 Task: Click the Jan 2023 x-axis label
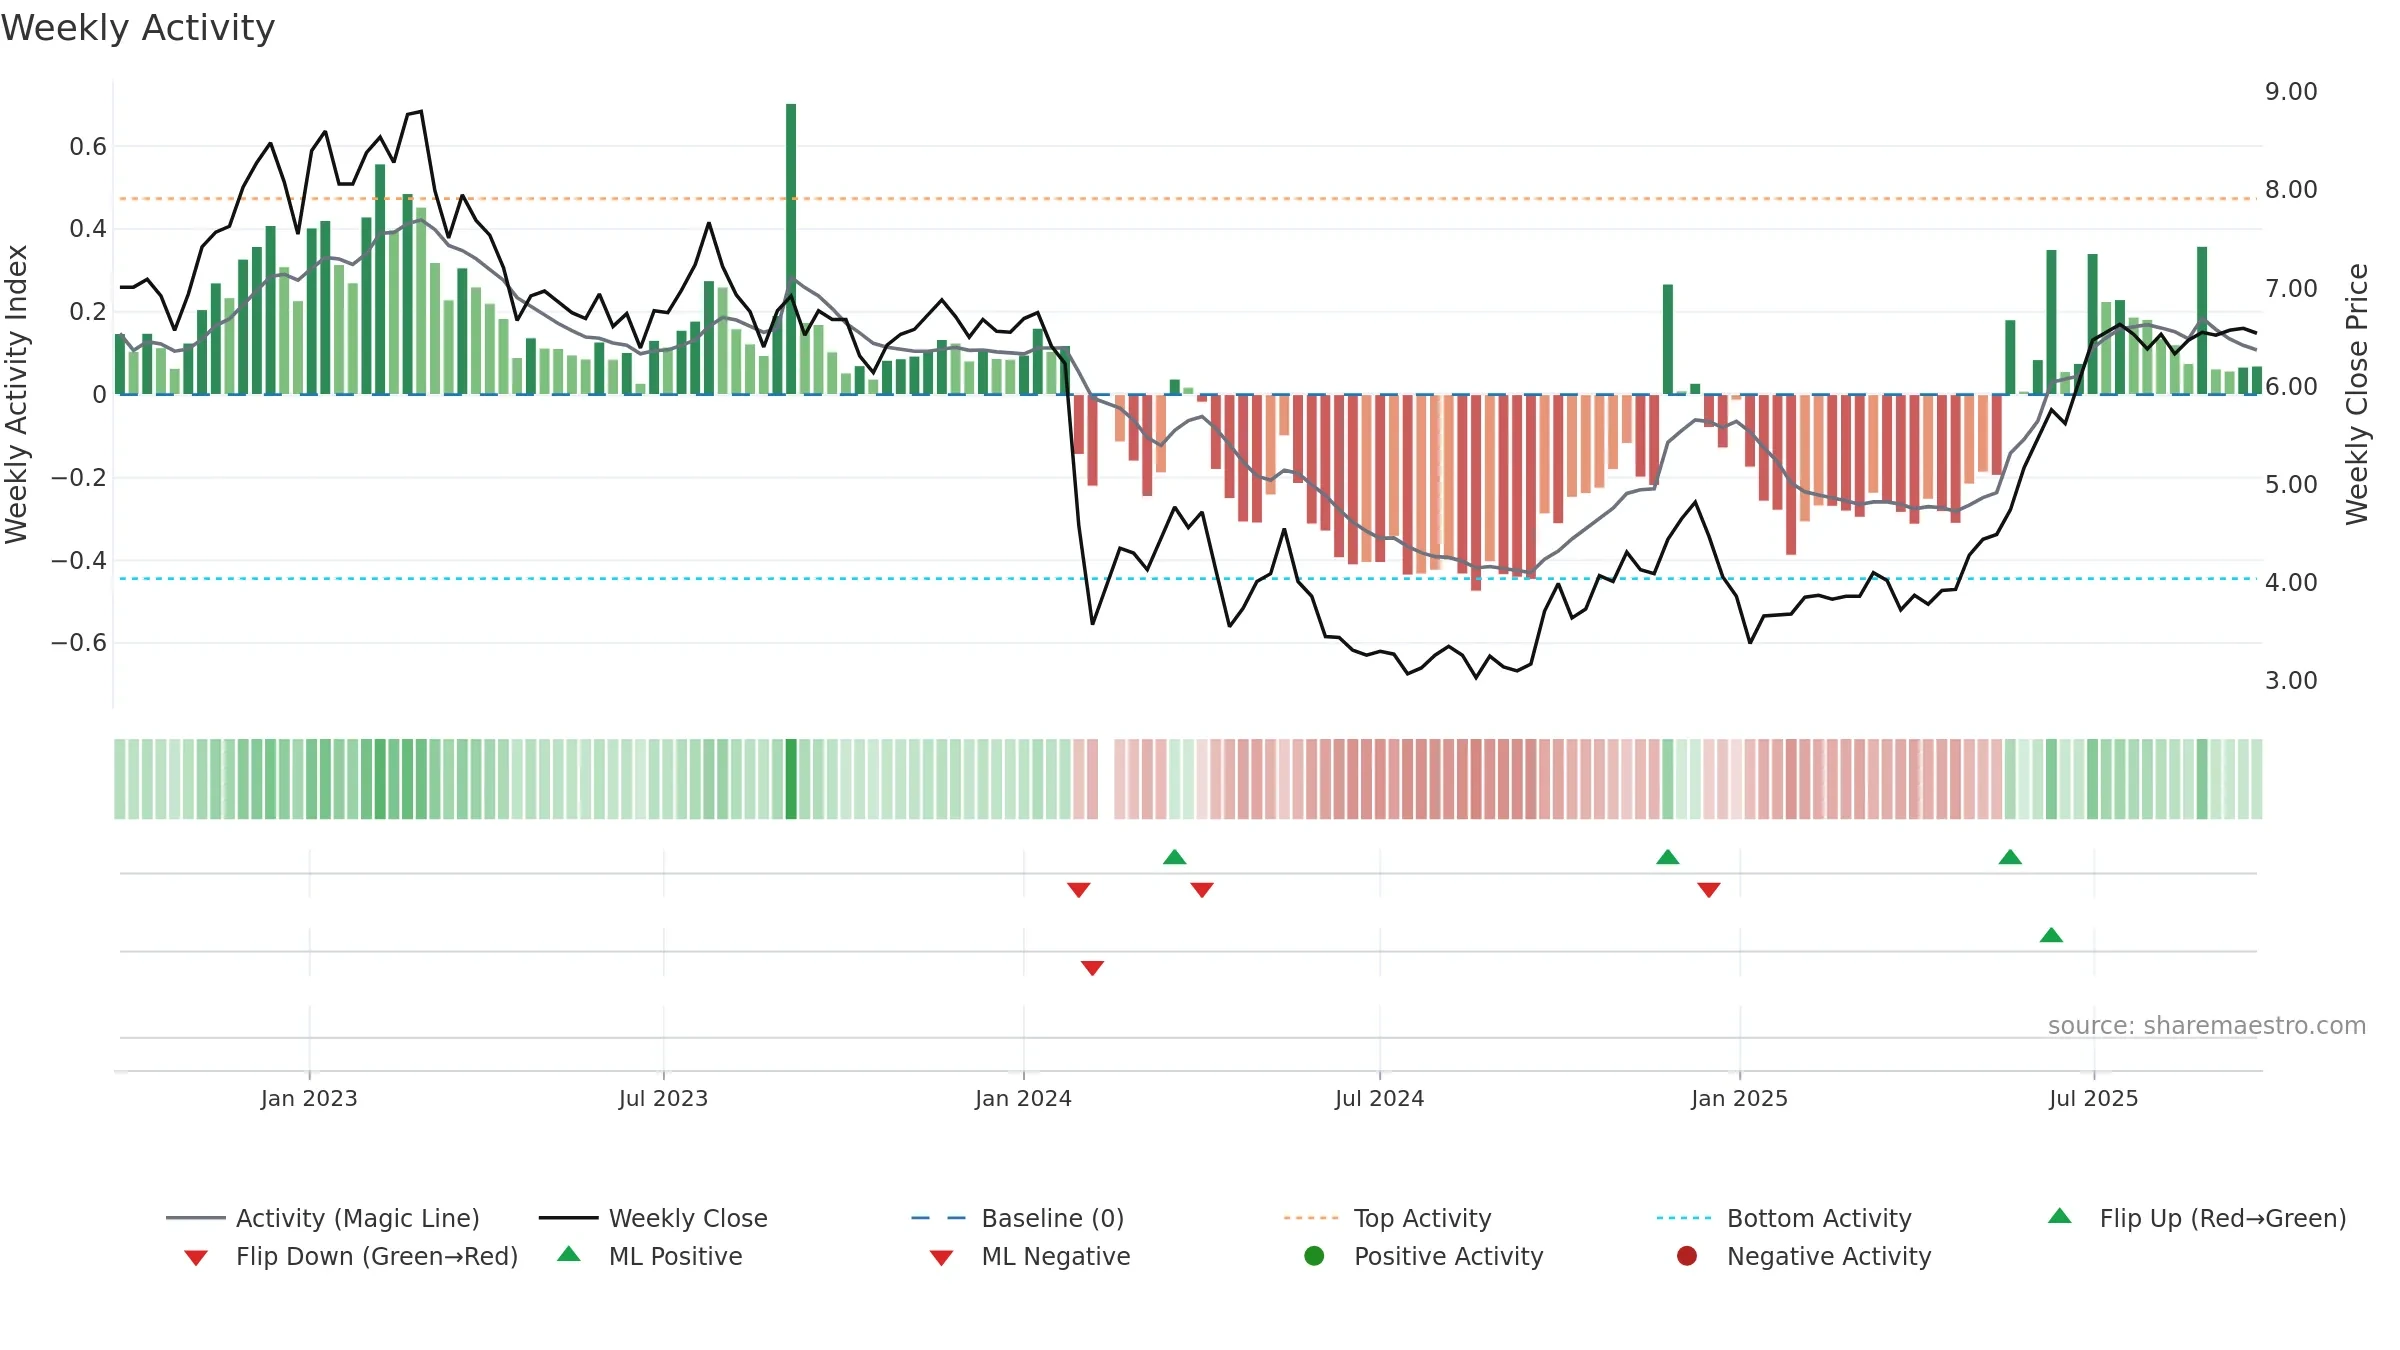pyautogui.click(x=309, y=1098)
